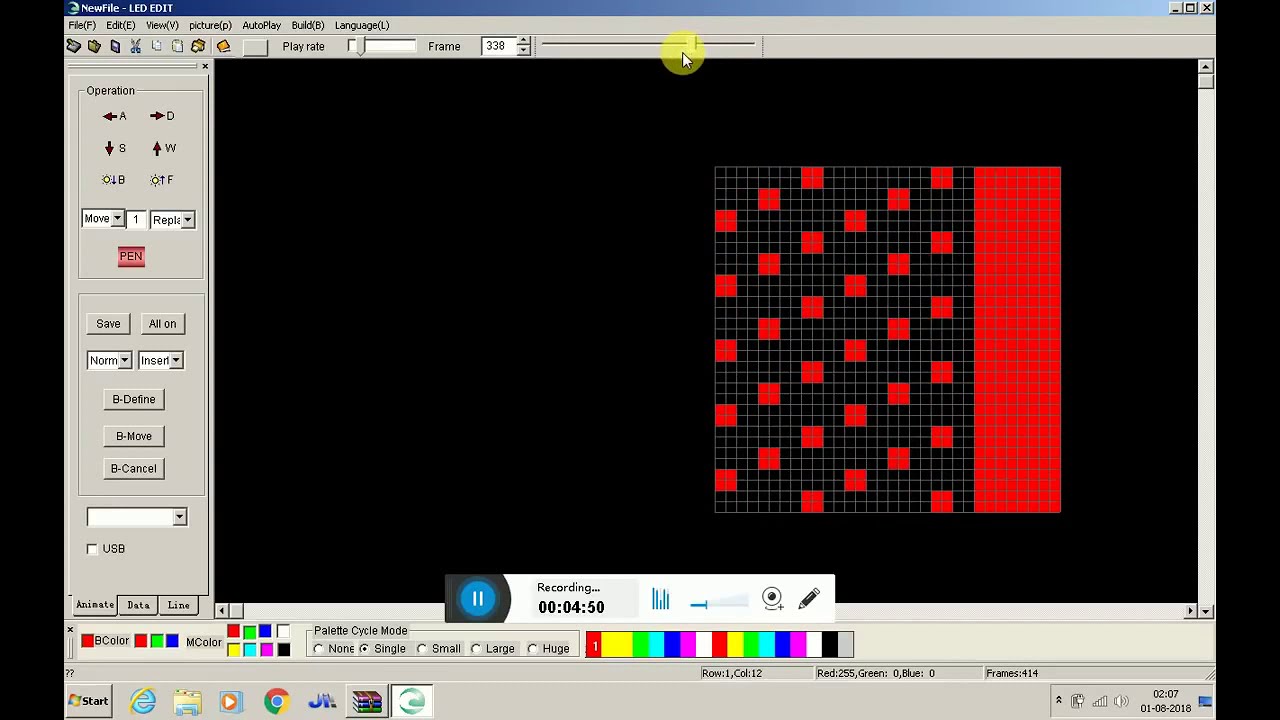Click the Frame number input field
The width and height of the screenshot is (1280, 720).
(498, 46)
